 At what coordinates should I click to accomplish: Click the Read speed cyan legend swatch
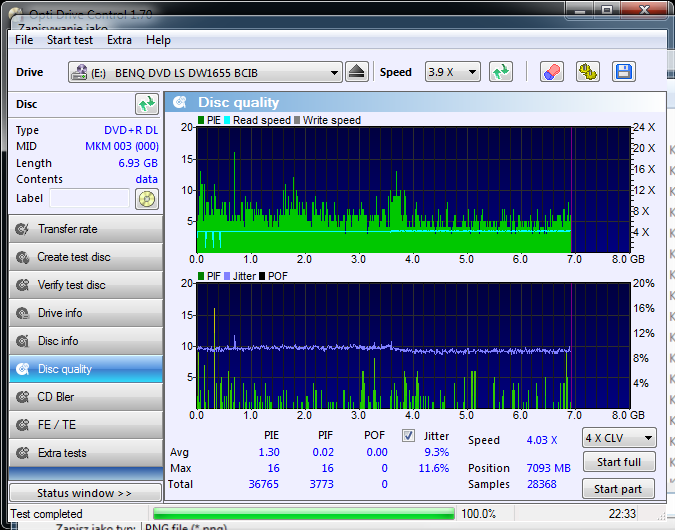(227, 120)
